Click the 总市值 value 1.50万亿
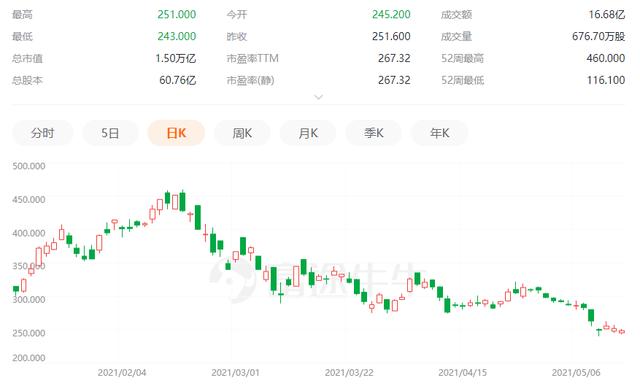 click(x=176, y=58)
